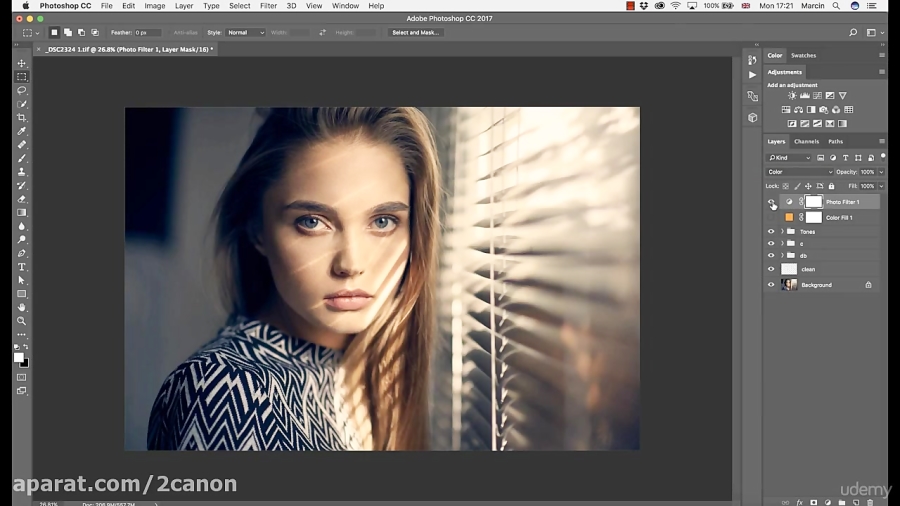Add a Brightness/Contrast adjustment
The width and height of the screenshot is (900, 506).
[792, 96]
